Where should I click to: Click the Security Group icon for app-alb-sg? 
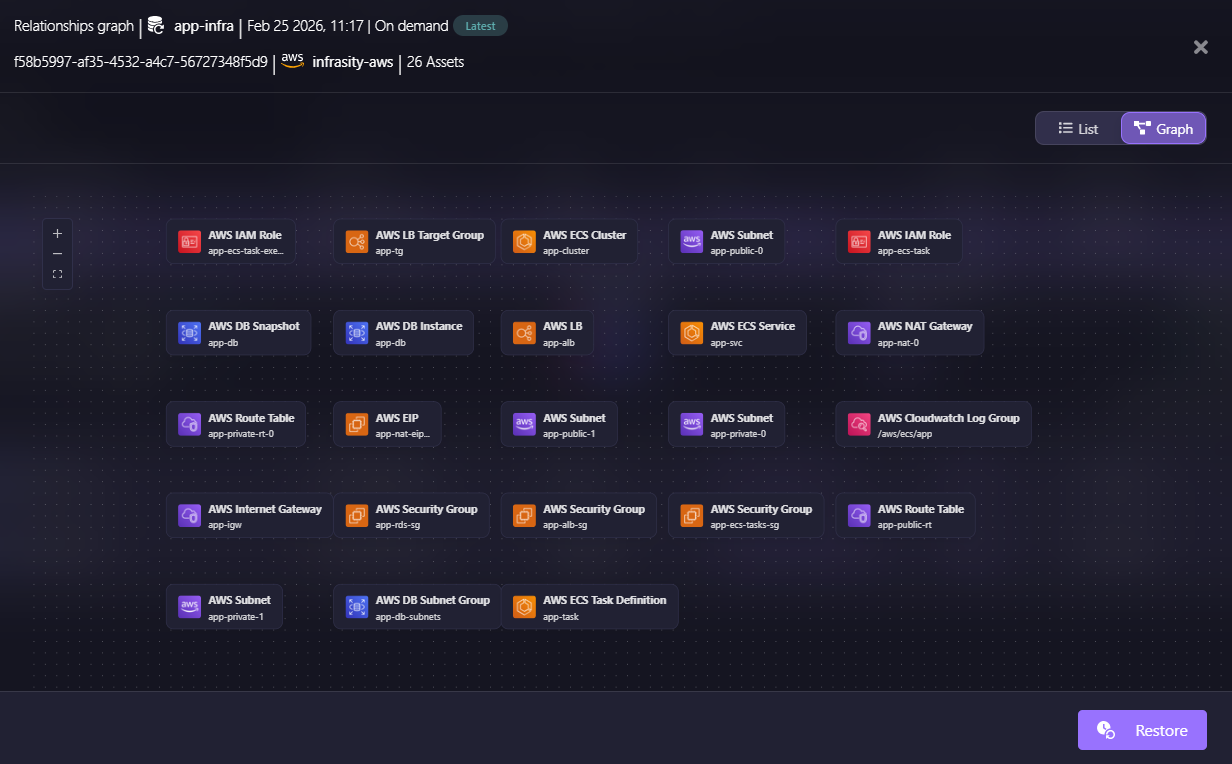click(x=524, y=516)
